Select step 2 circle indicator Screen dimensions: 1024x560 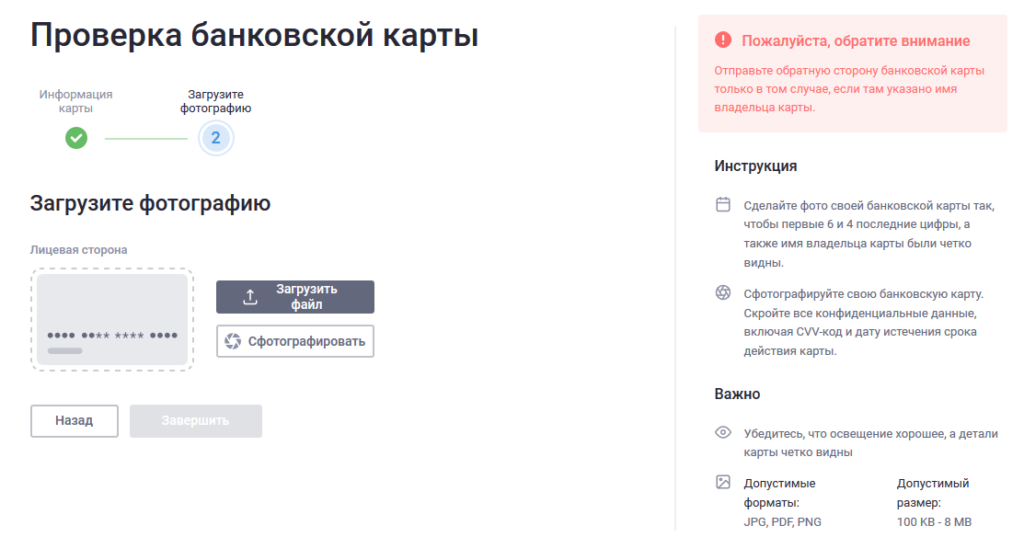[215, 138]
